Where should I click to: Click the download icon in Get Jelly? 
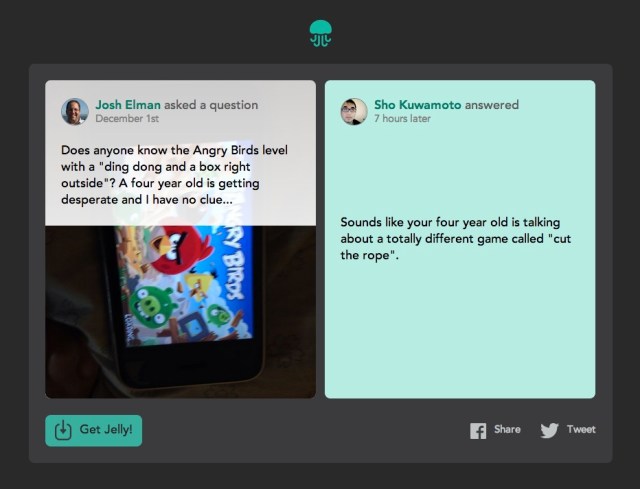click(63, 430)
